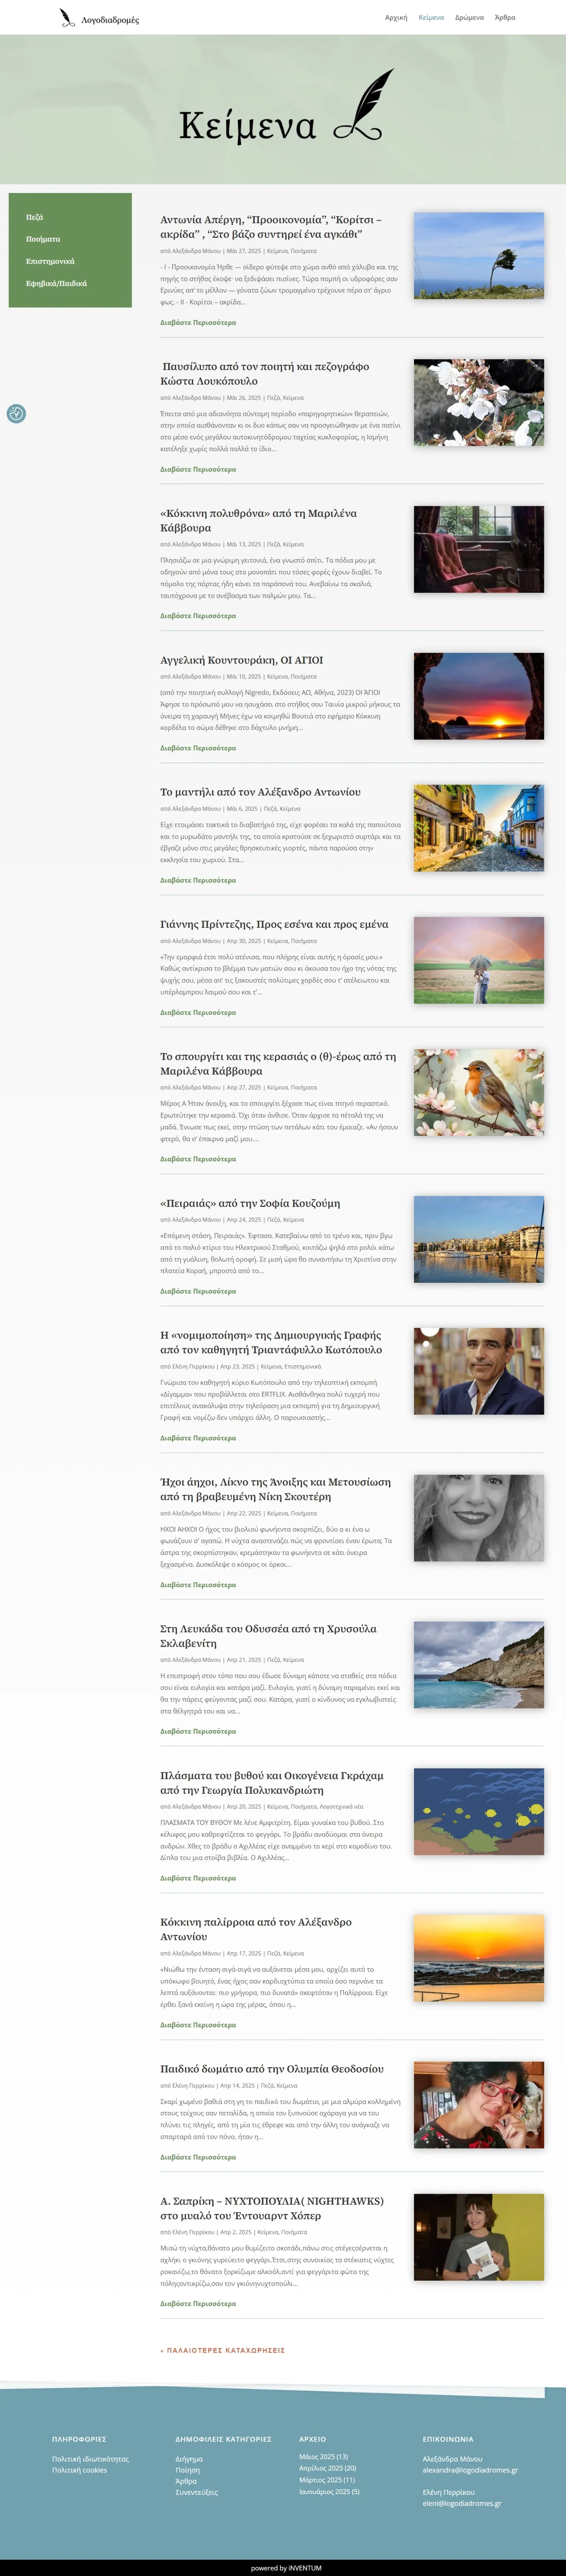Click the alexandra@logodiadromes.gr email link
The image size is (566, 2576).
click(x=470, y=2470)
